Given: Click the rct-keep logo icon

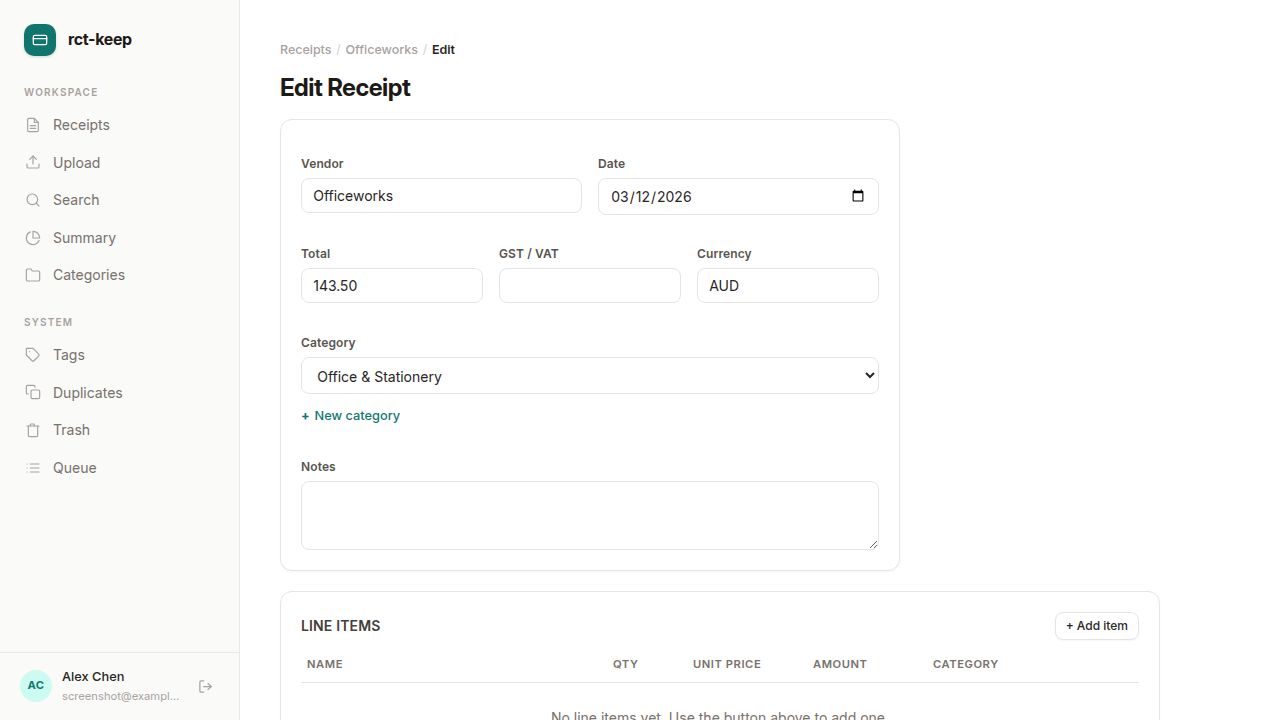Looking at the screenshot, I should click(39, 39).
